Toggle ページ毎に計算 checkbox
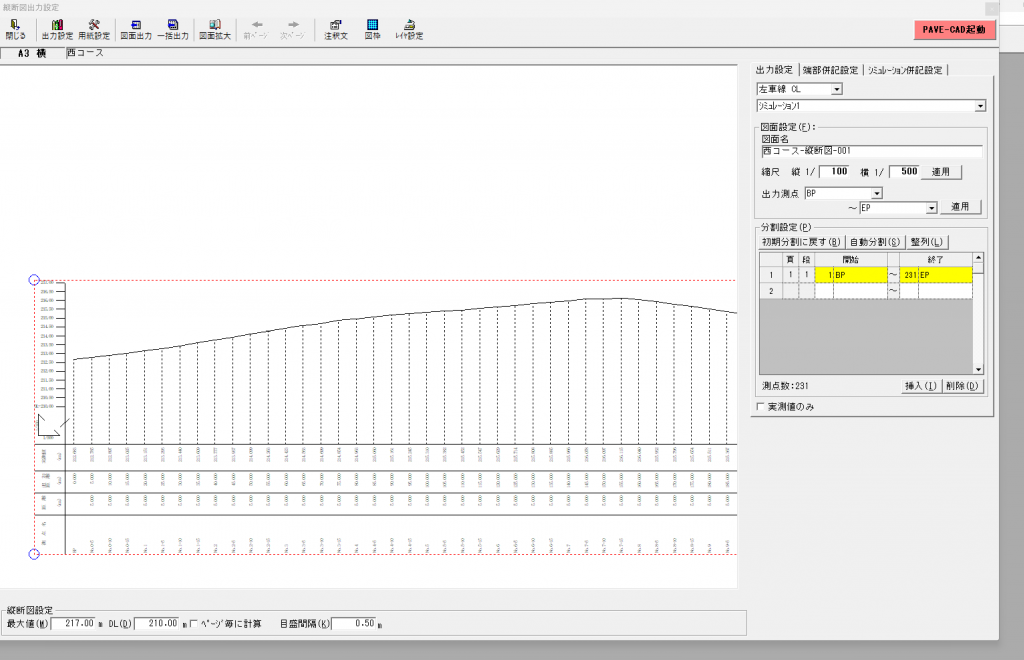This screenshot has height=660, width=1024. point(193,624)
